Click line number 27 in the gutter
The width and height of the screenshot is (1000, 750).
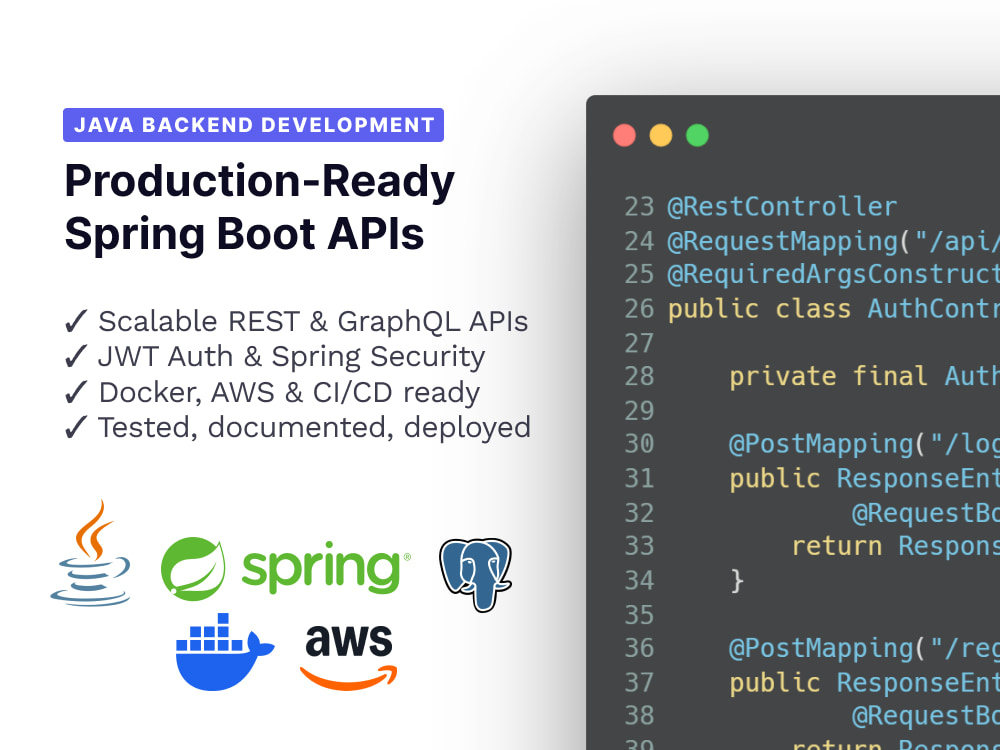coord(639,343)
